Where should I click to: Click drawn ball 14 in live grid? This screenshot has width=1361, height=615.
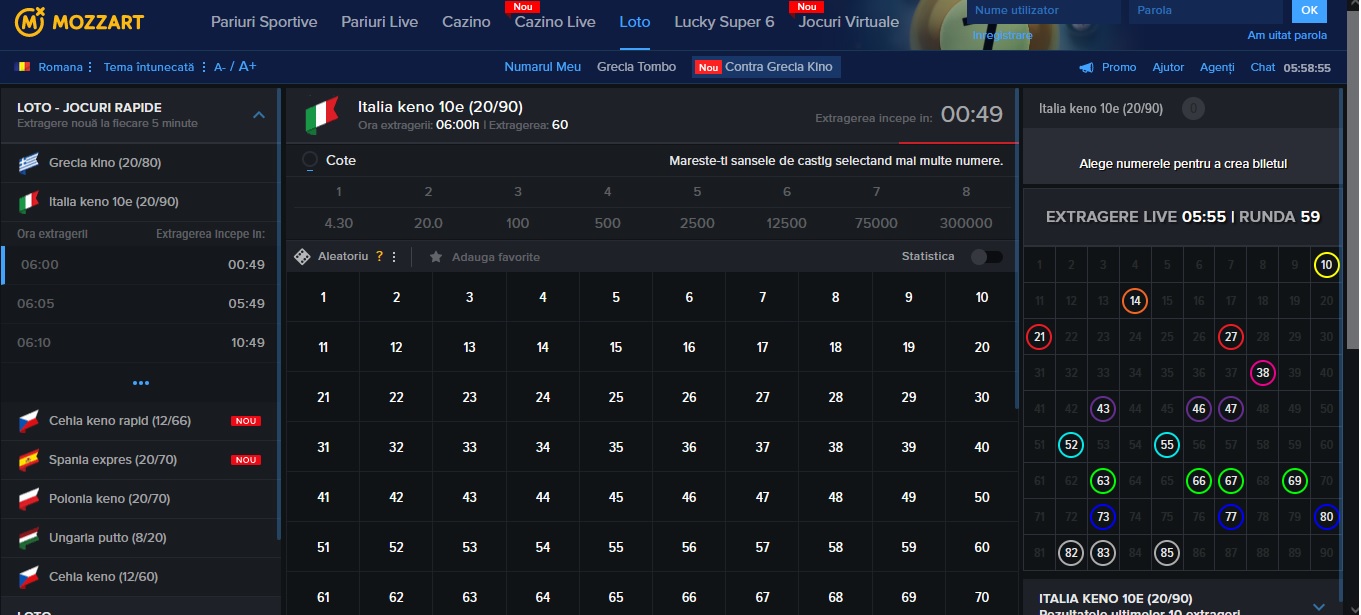[x=1134, y=301]
